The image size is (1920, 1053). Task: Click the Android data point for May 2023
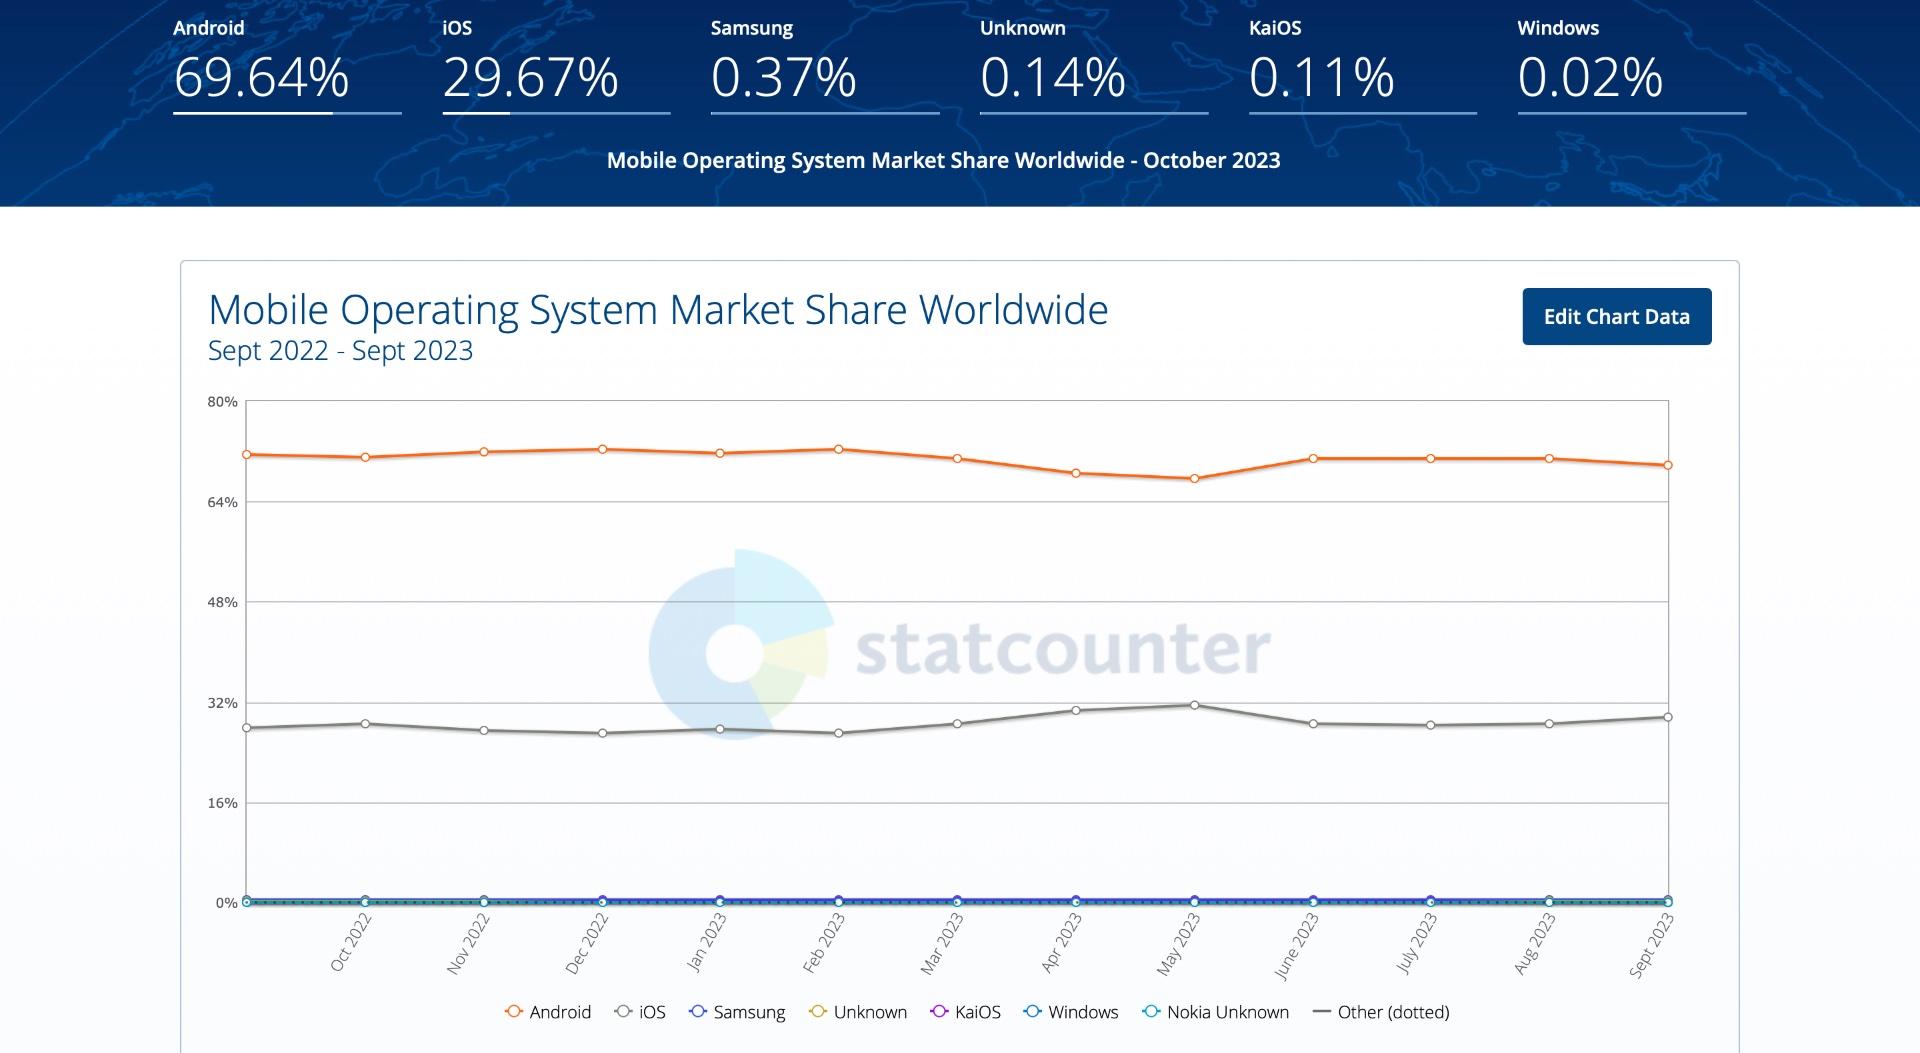click(x=1194, y=479)
